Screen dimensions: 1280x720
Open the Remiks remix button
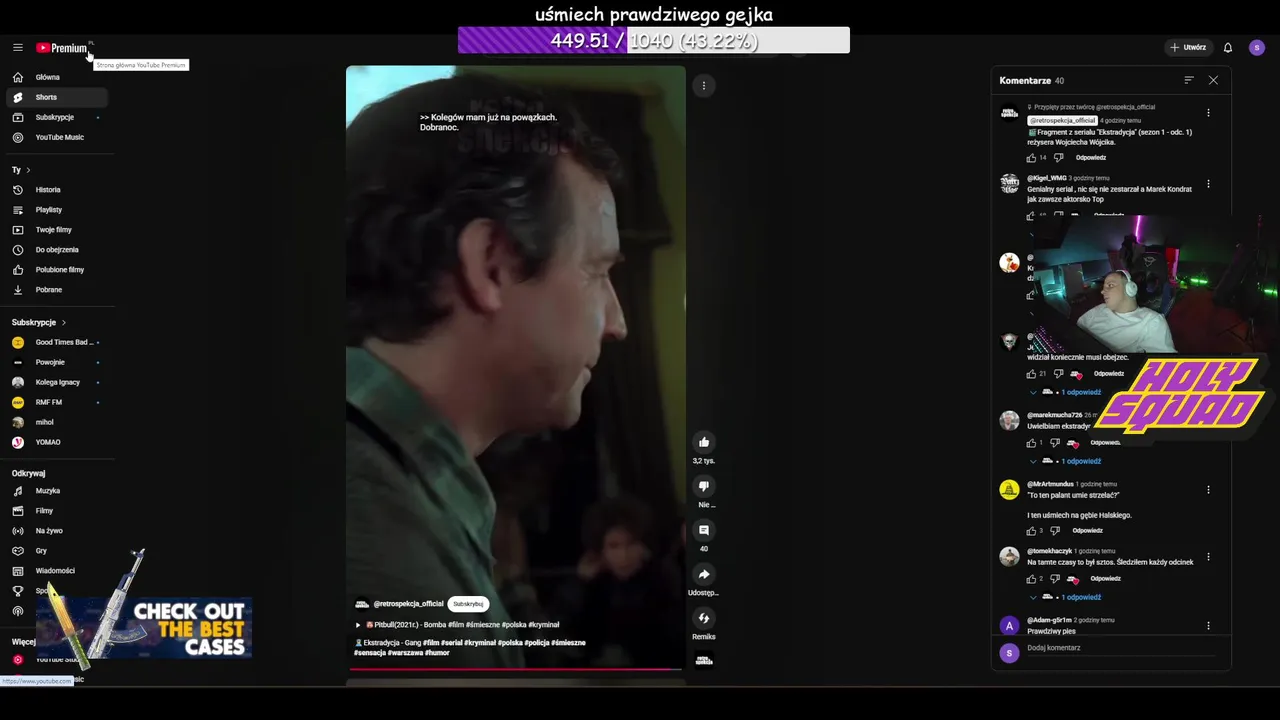704,618
